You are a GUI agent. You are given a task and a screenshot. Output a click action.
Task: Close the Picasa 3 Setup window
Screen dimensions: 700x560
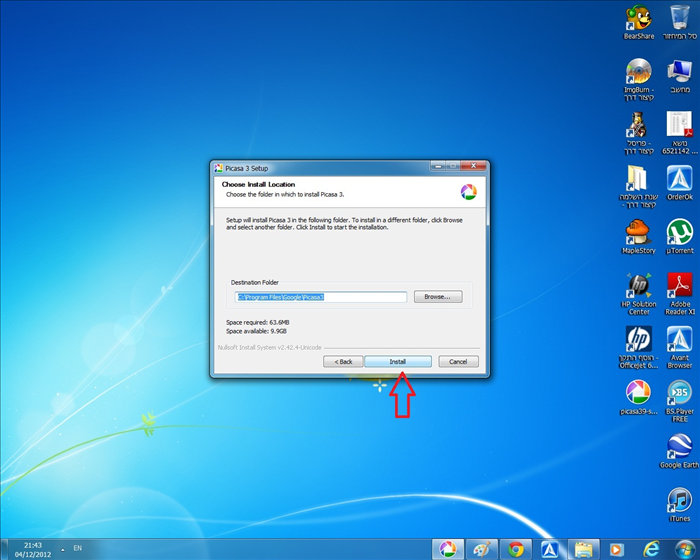(x=479, y=167)
